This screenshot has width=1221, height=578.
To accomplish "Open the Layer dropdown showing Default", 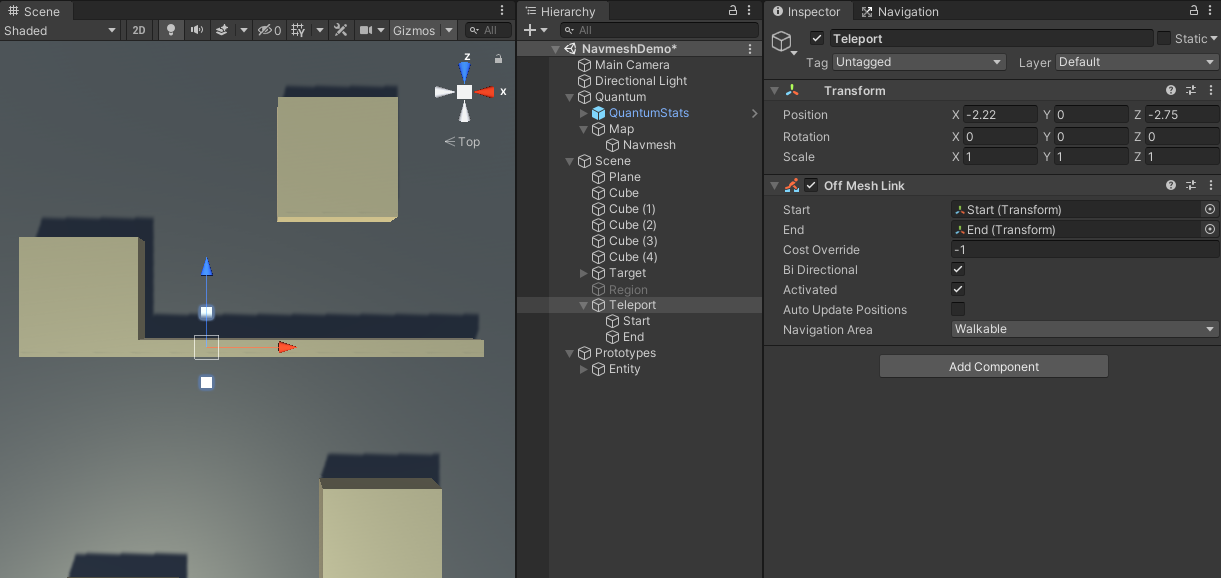I will 1137,62.
